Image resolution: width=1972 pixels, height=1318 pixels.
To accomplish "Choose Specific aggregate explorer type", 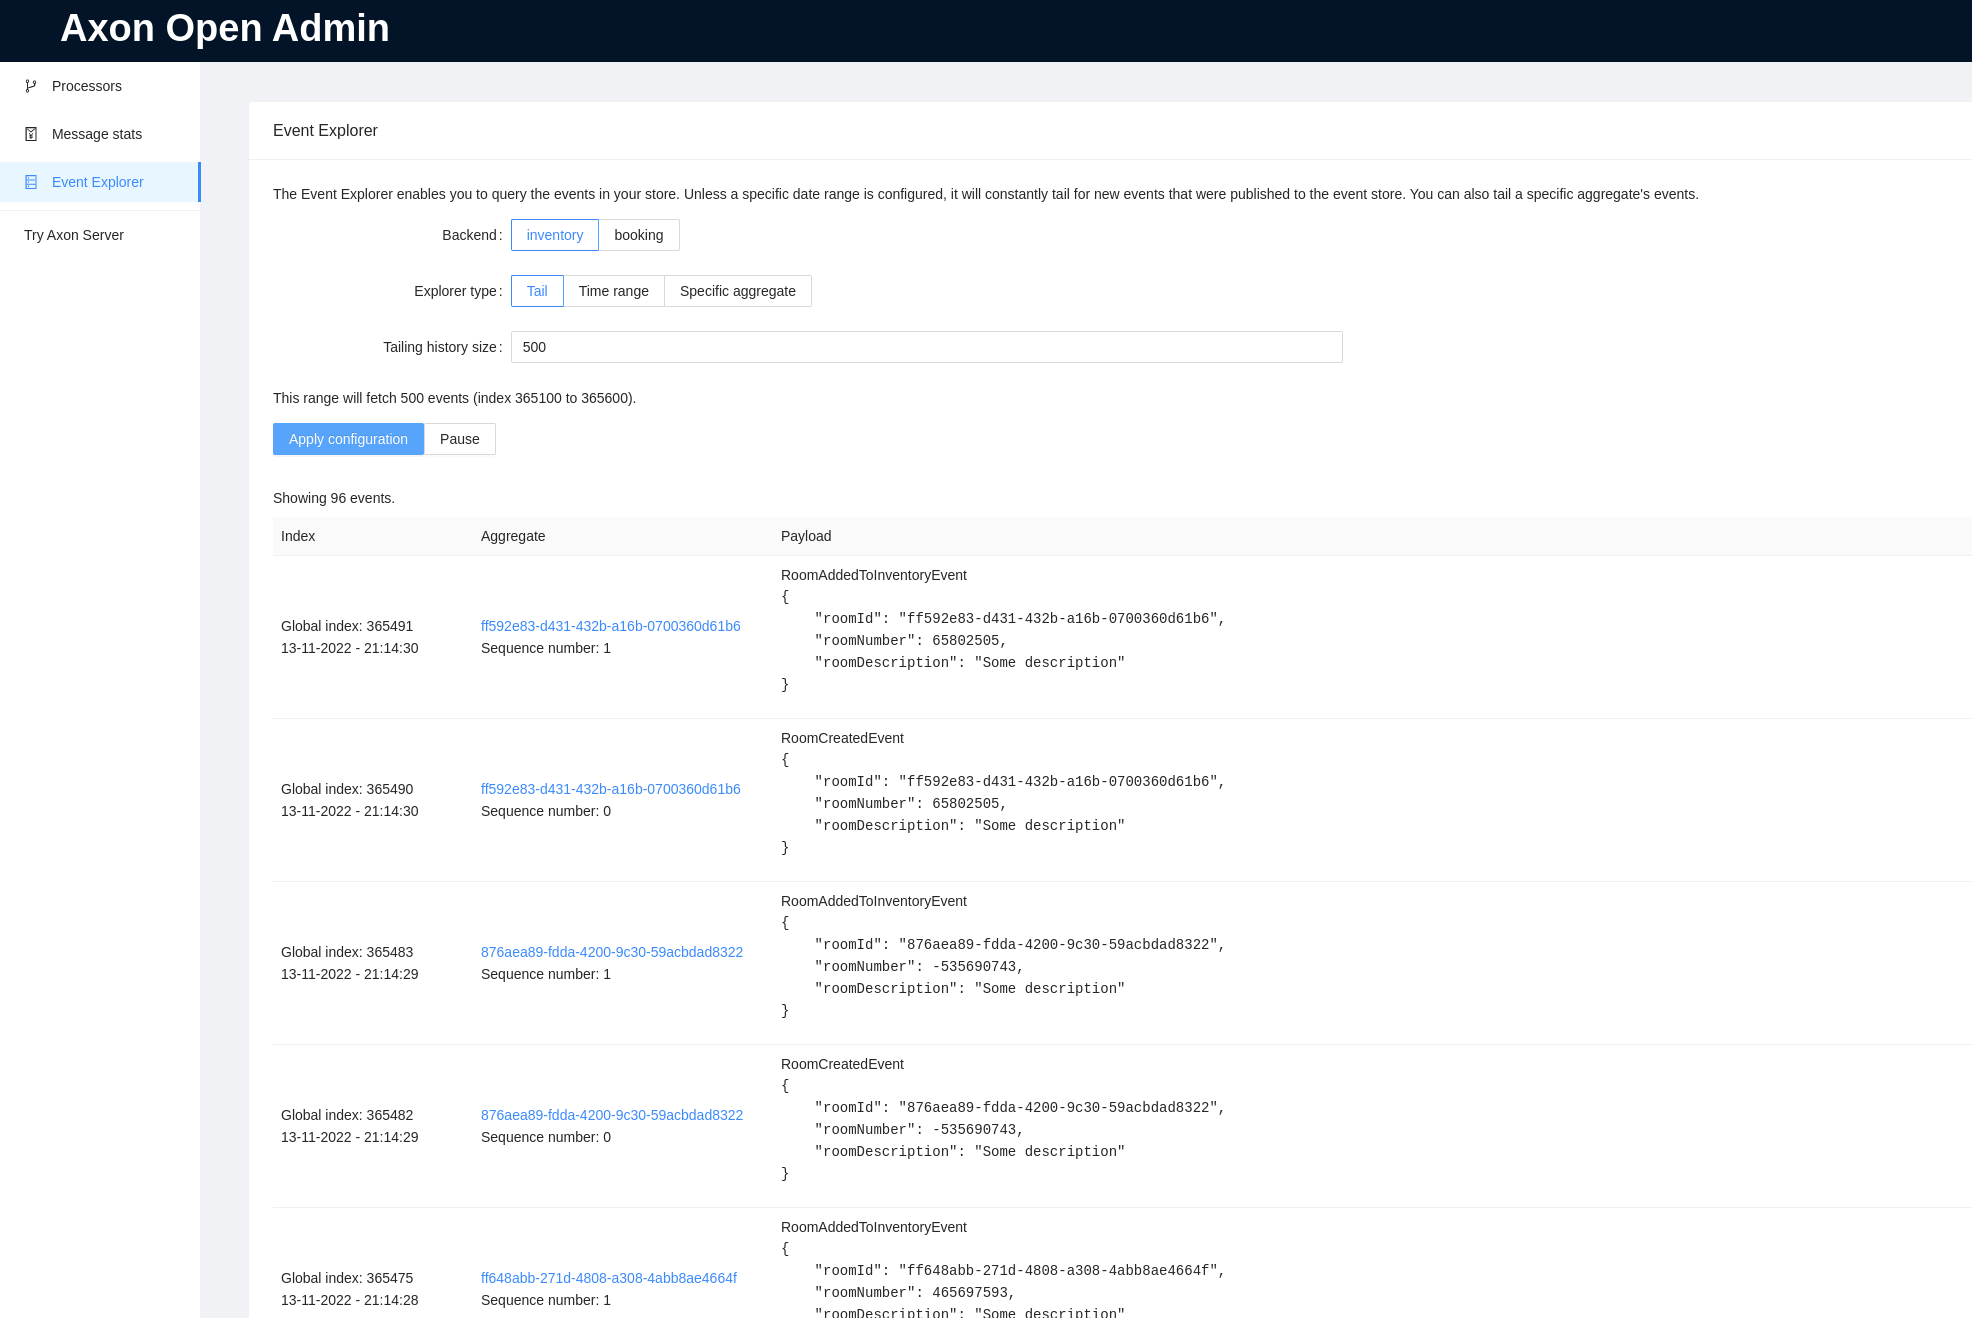I will click(737, 291).
